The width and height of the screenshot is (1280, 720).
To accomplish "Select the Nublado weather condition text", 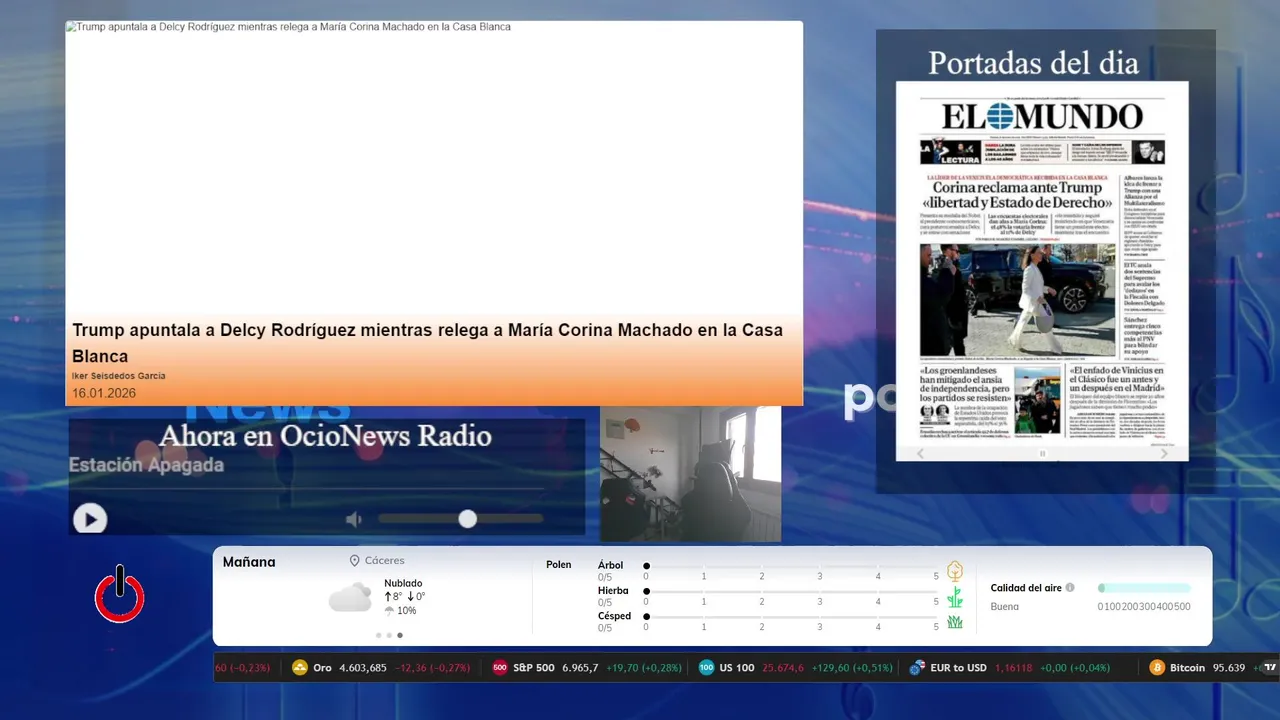I will [x=403, y=583].
